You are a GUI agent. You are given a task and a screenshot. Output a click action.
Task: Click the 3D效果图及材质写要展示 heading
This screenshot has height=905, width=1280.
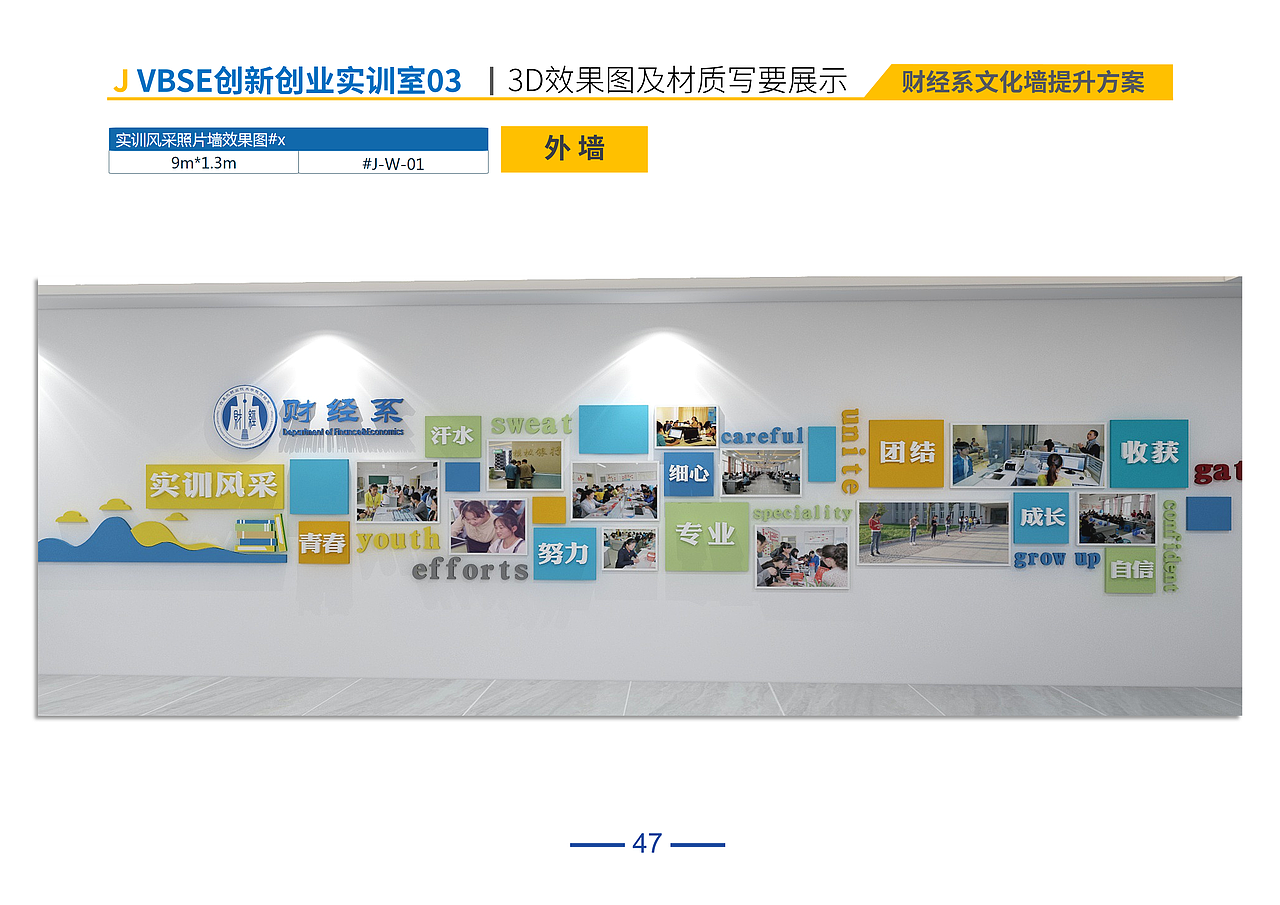pyautogui.click(x=677, y=81)
